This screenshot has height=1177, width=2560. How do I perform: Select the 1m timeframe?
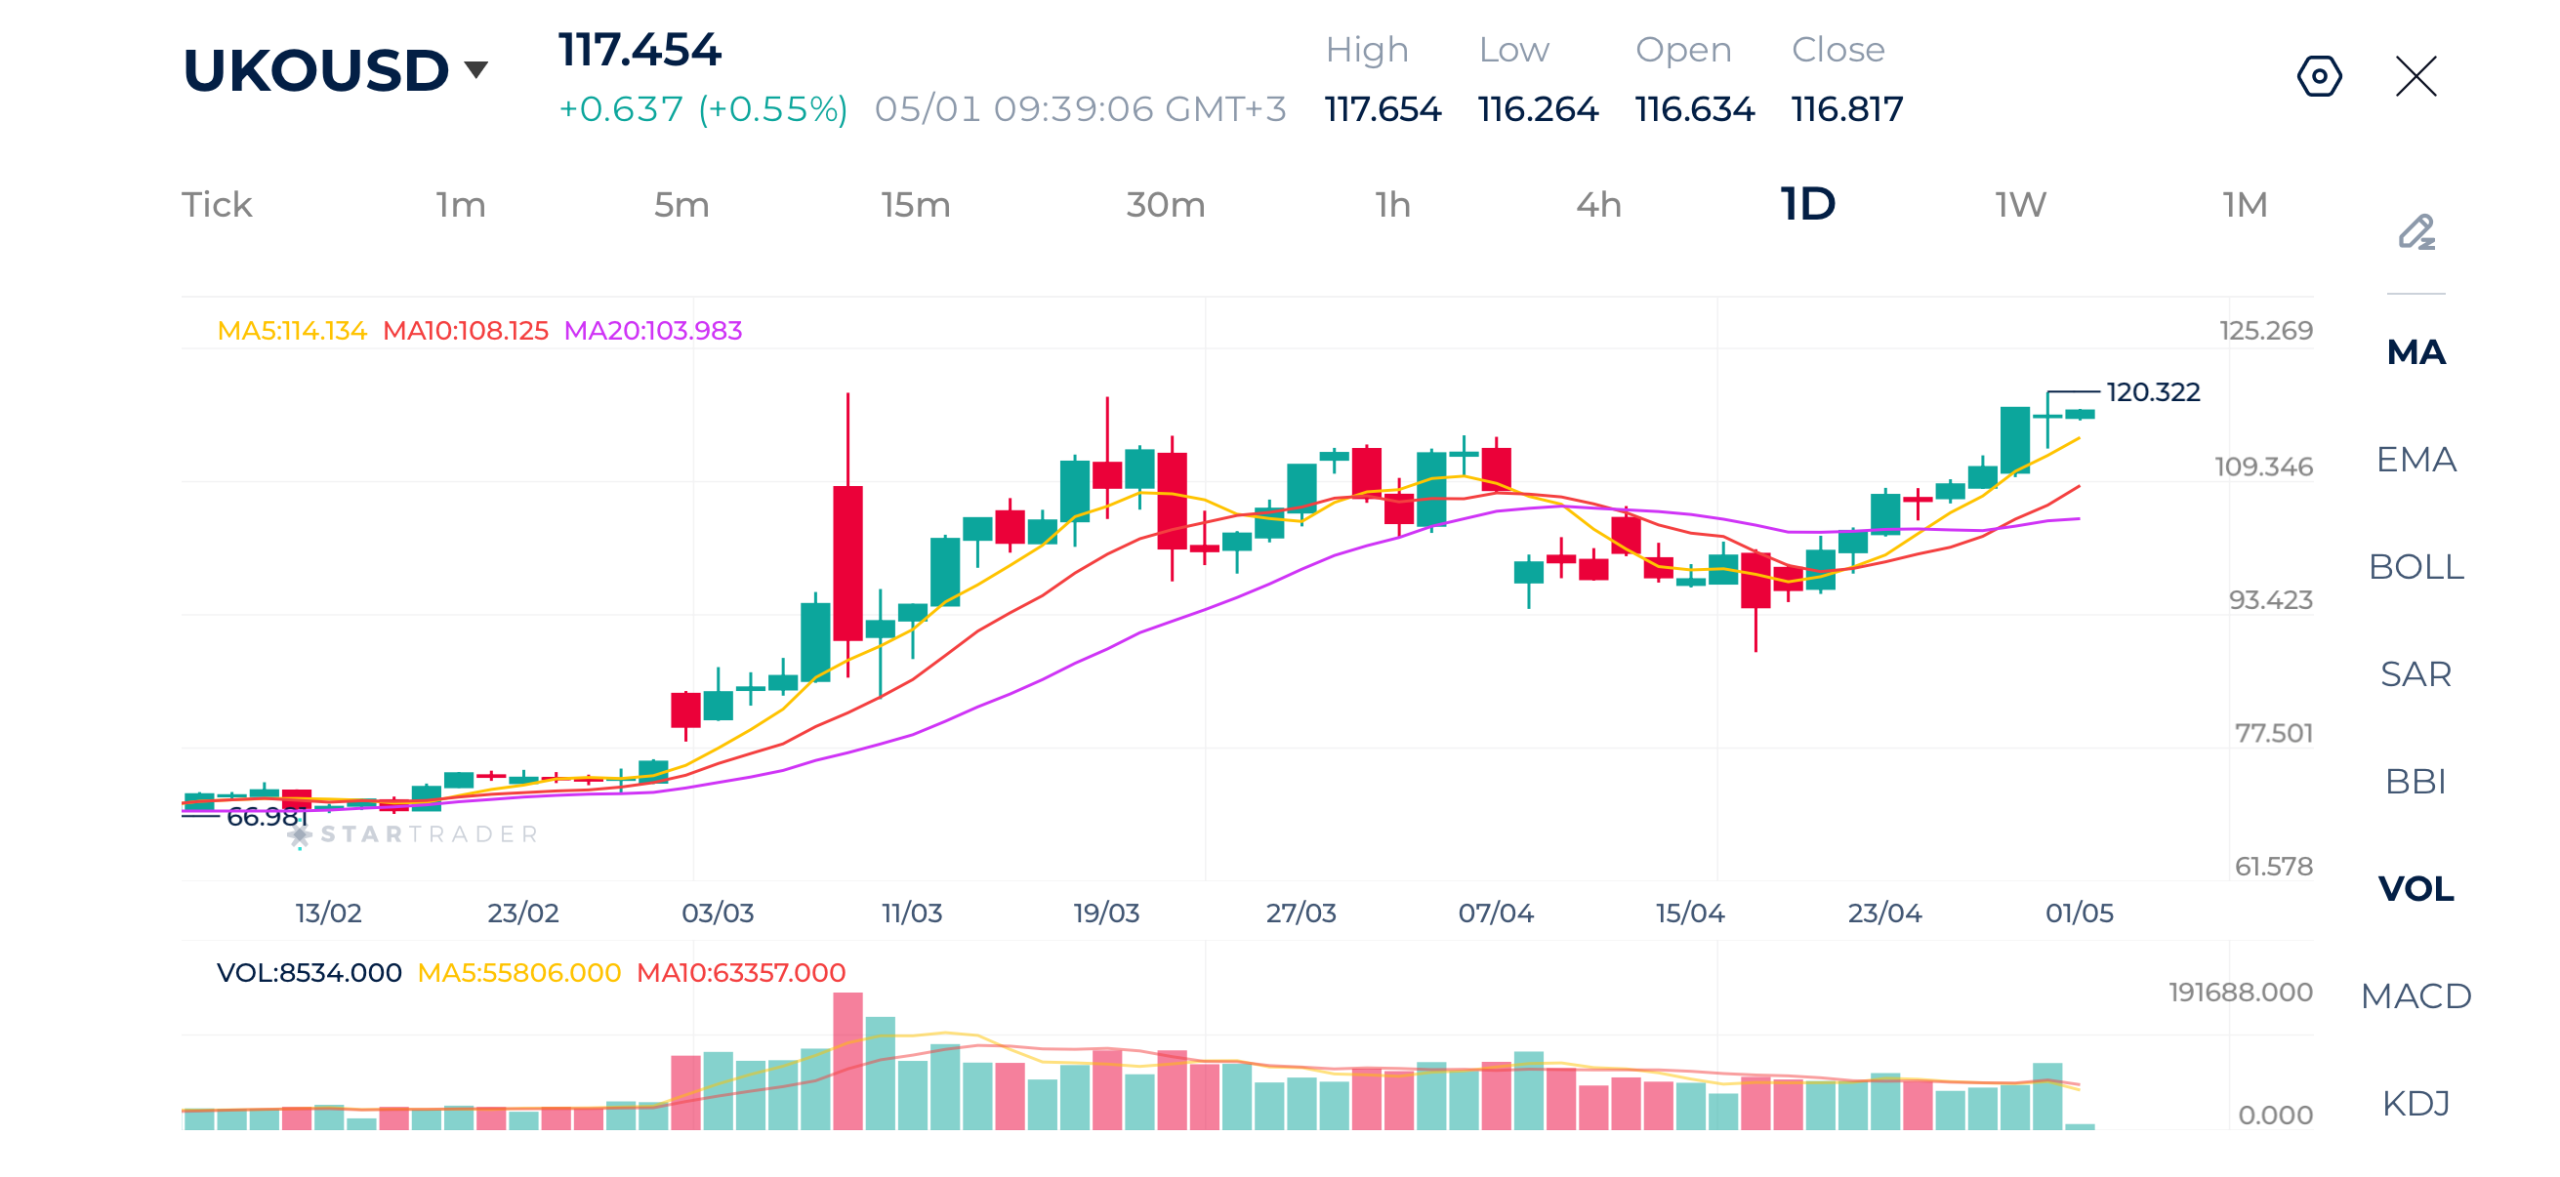[x=460, y=204]
